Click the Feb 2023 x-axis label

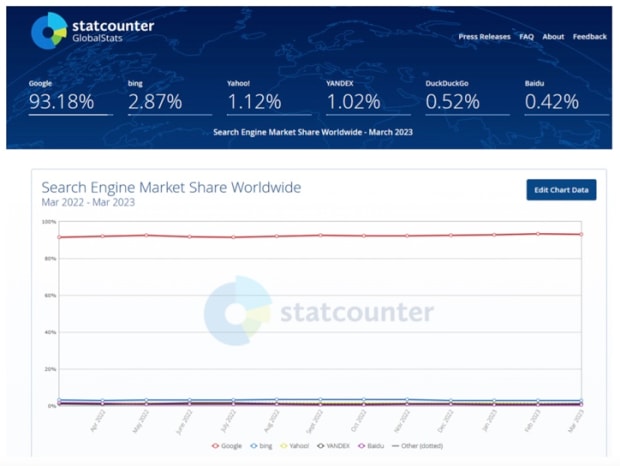(533, 421)
